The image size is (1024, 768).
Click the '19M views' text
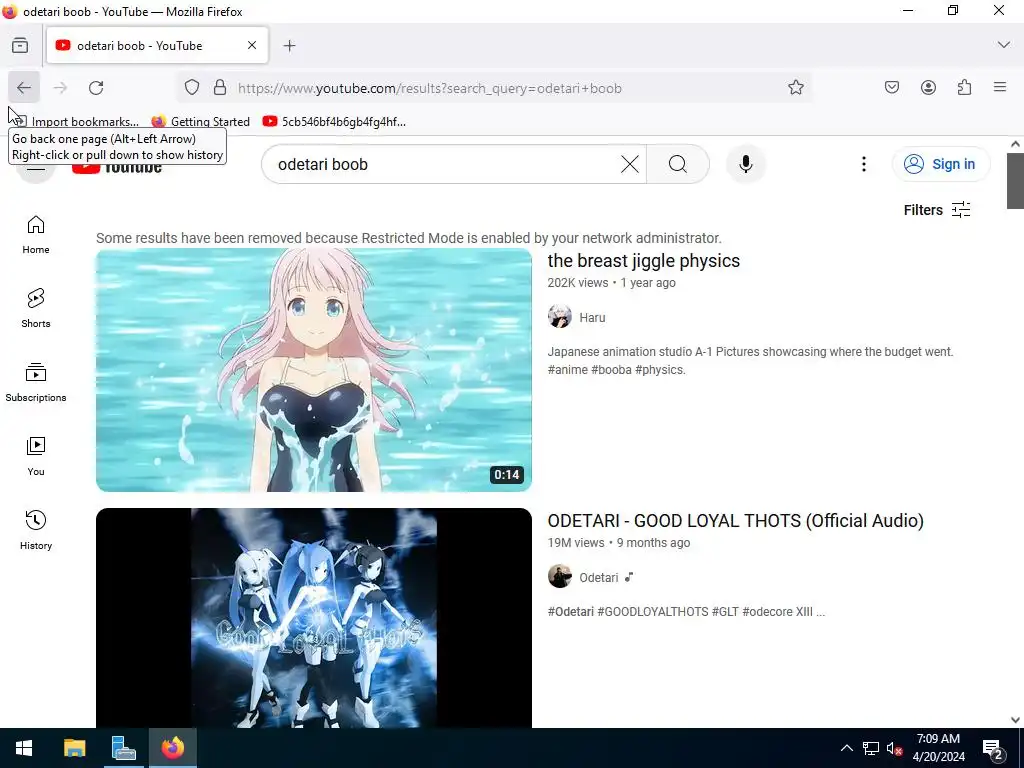[576, 543]
